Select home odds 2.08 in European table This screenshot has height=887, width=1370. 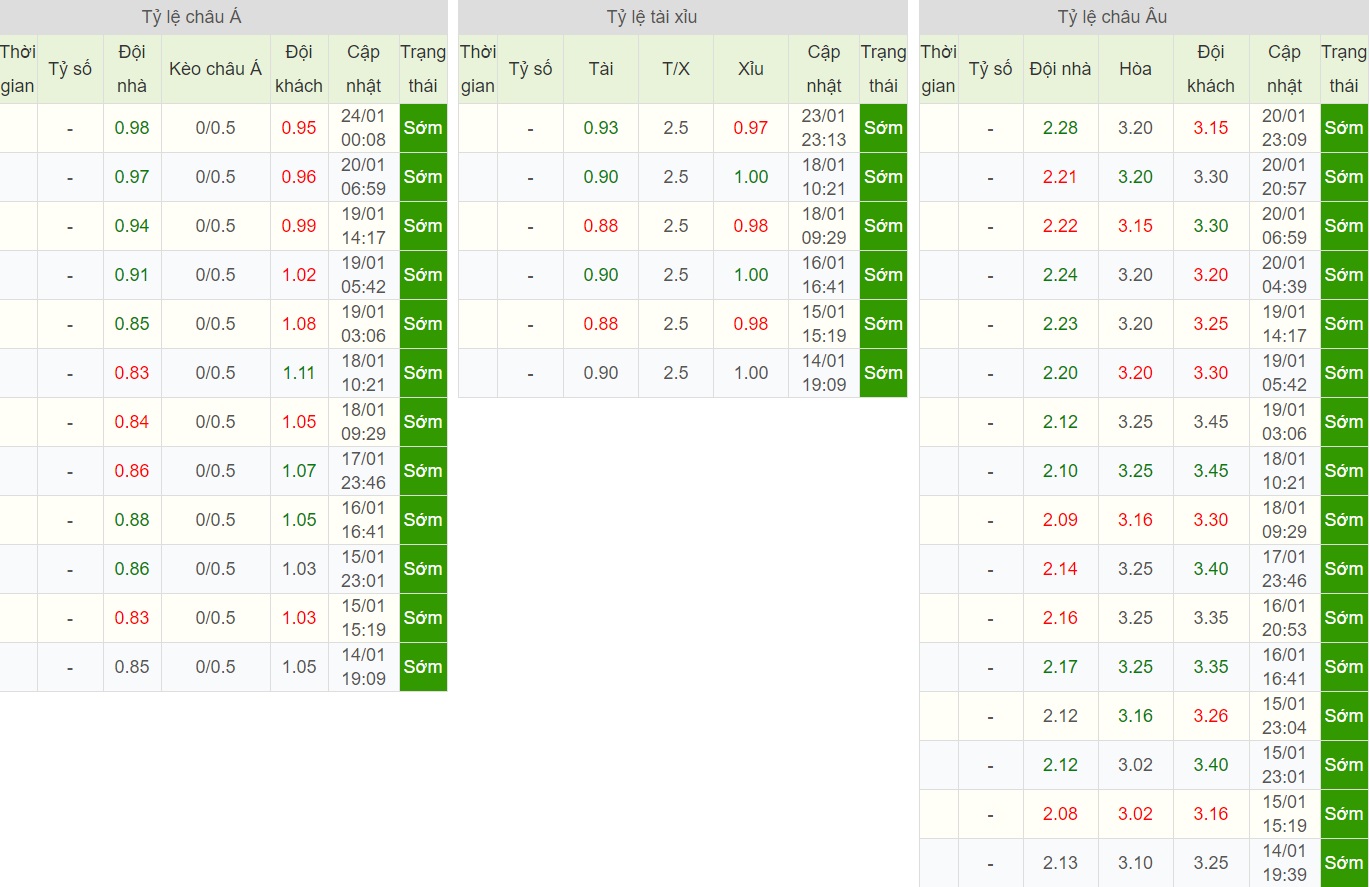1060,814
